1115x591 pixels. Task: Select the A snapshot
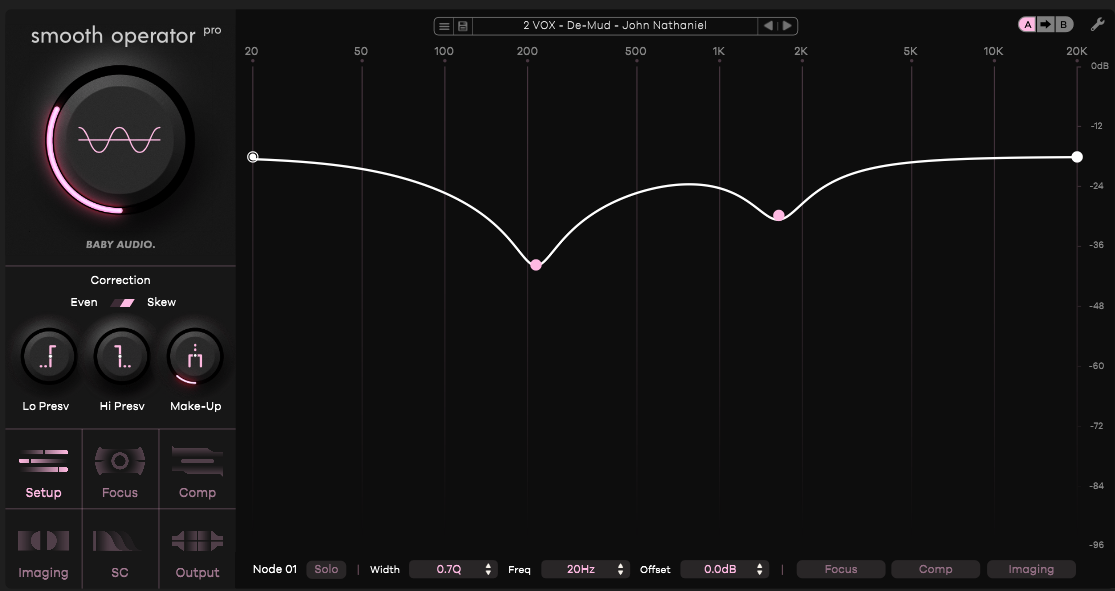[1028, 22]
